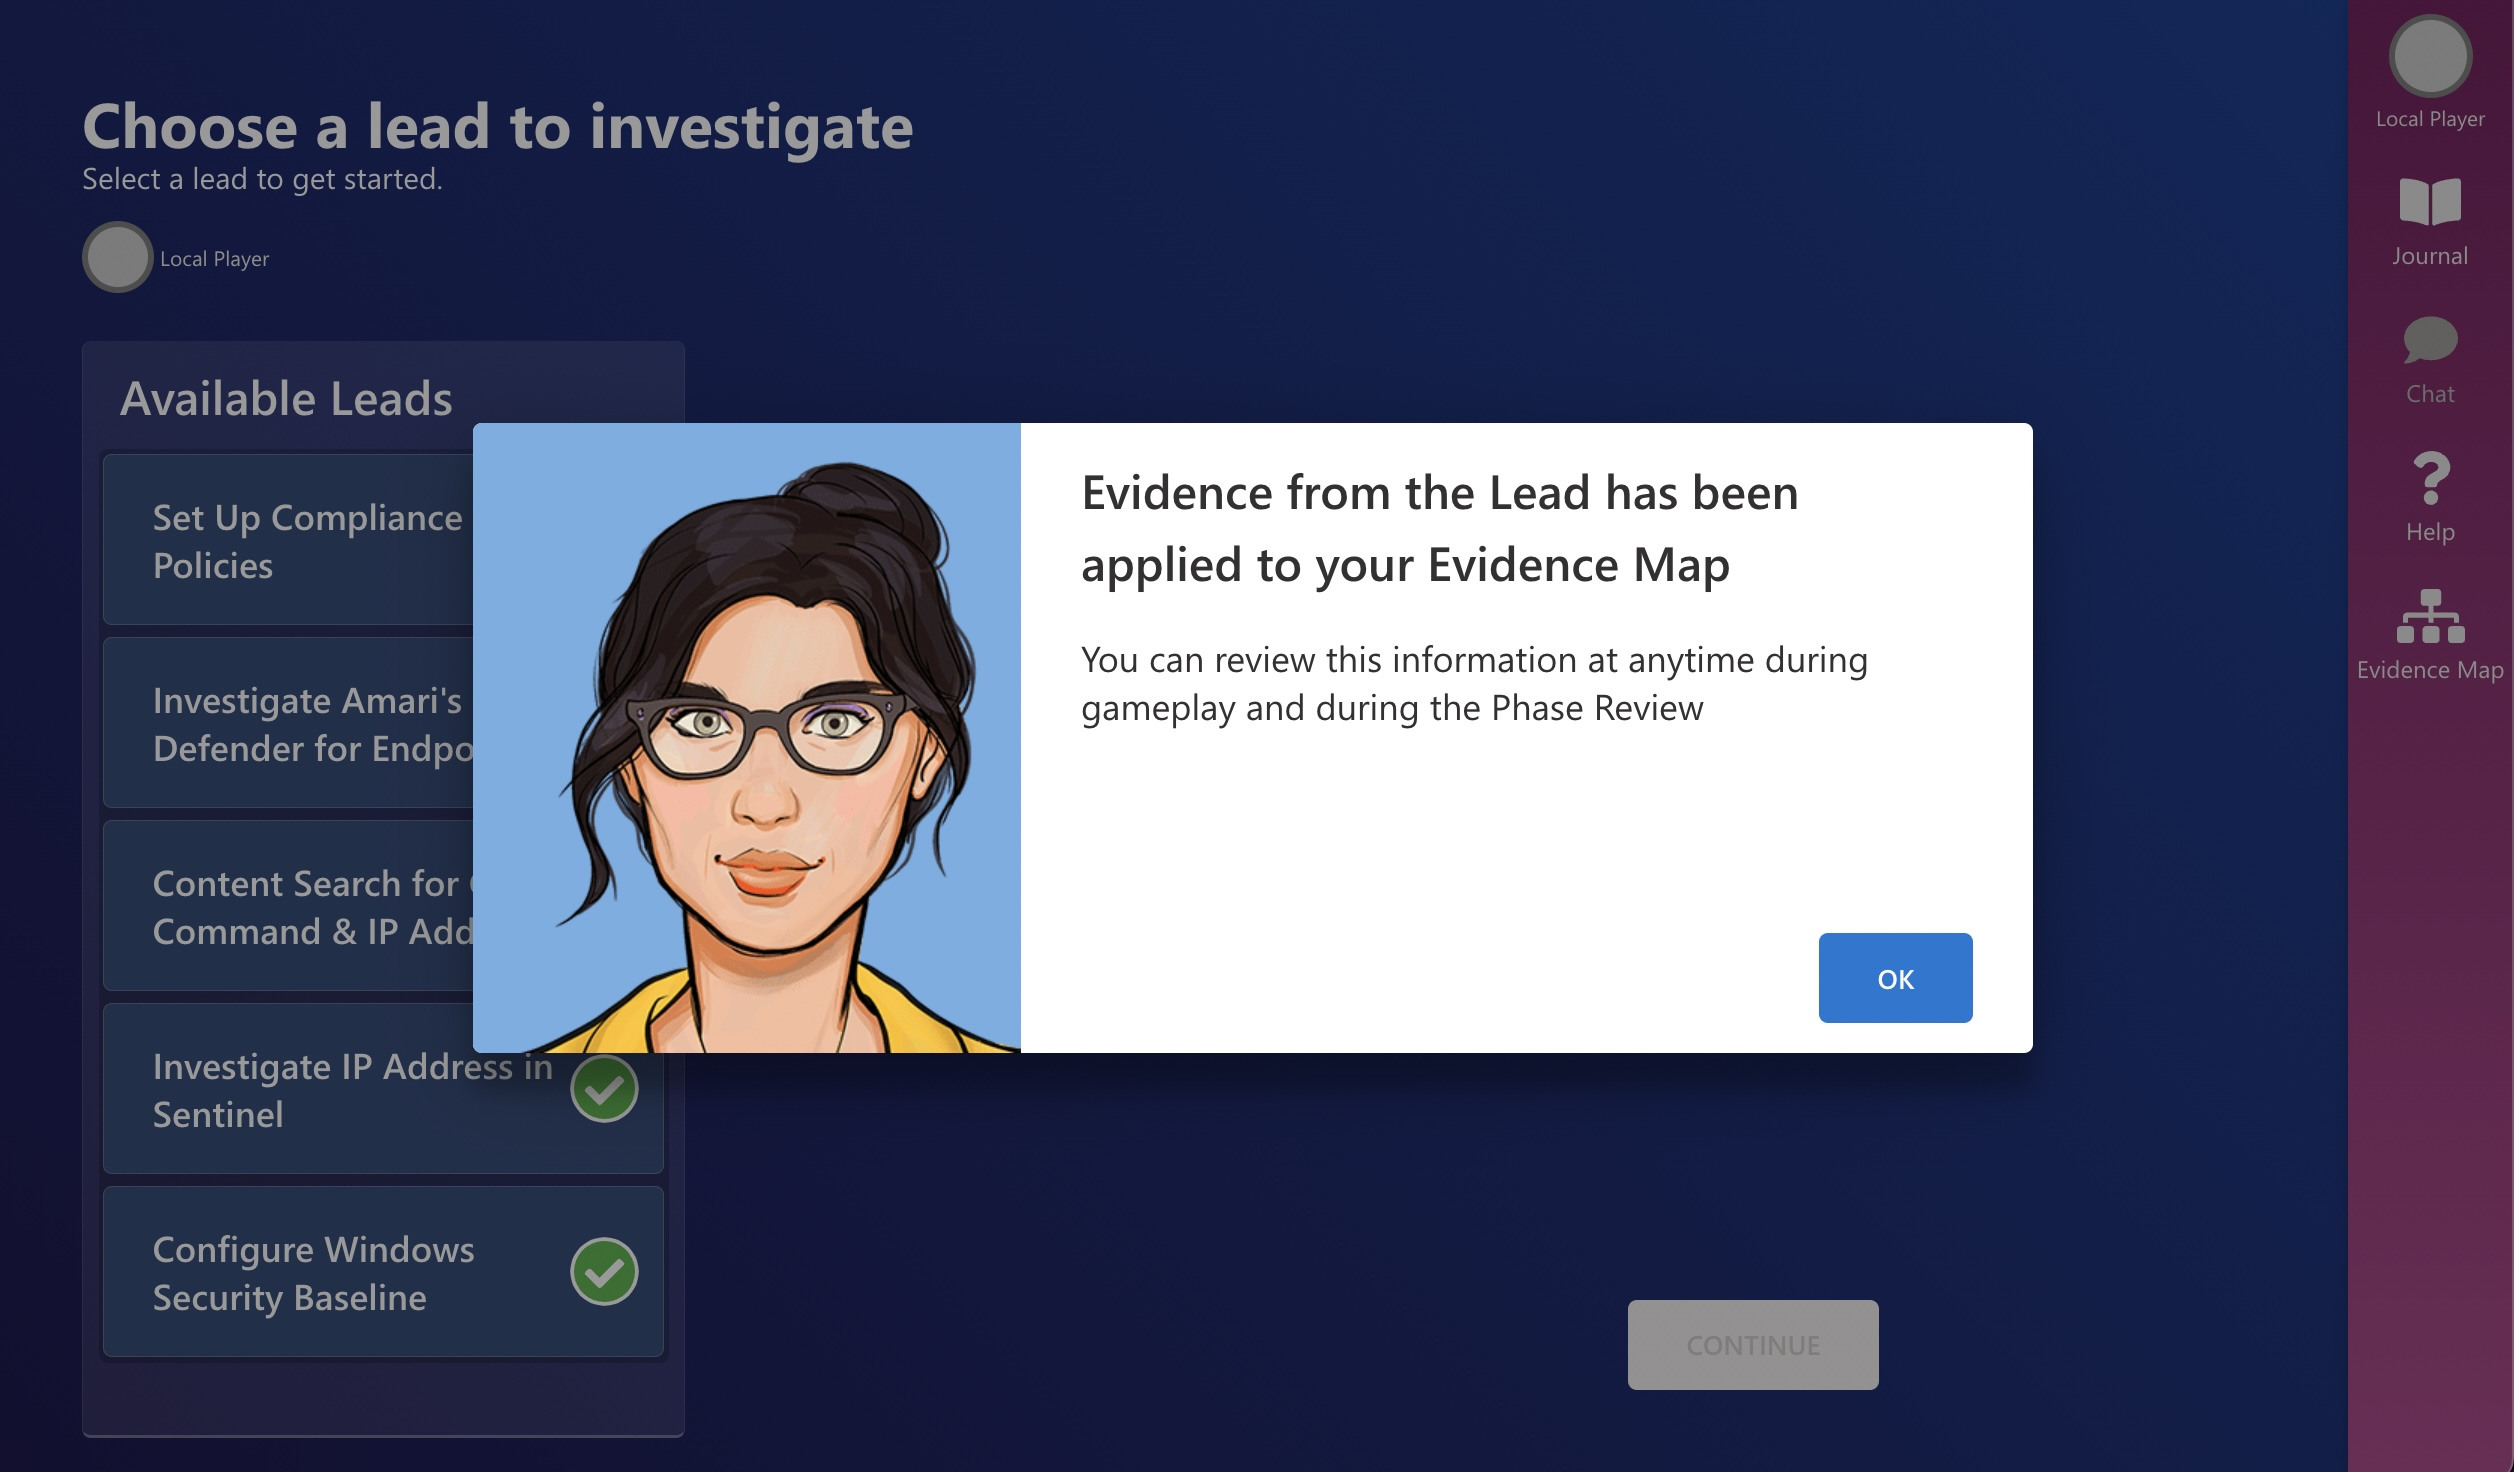This screenshot has height=1472, width=2514.
Task: Click OK to dismiss the evidence notification
Action: [1896, 978]
